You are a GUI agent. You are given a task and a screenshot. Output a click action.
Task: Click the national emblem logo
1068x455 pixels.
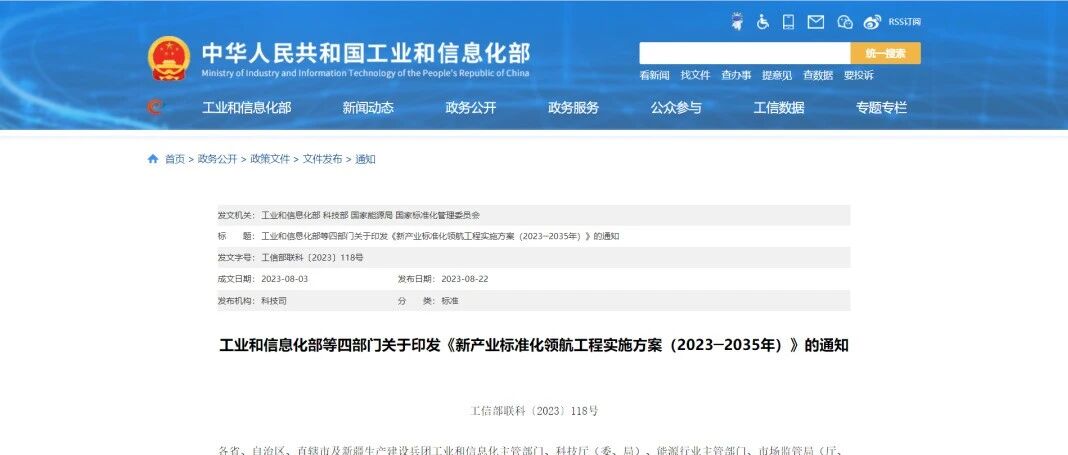point(169,58)
